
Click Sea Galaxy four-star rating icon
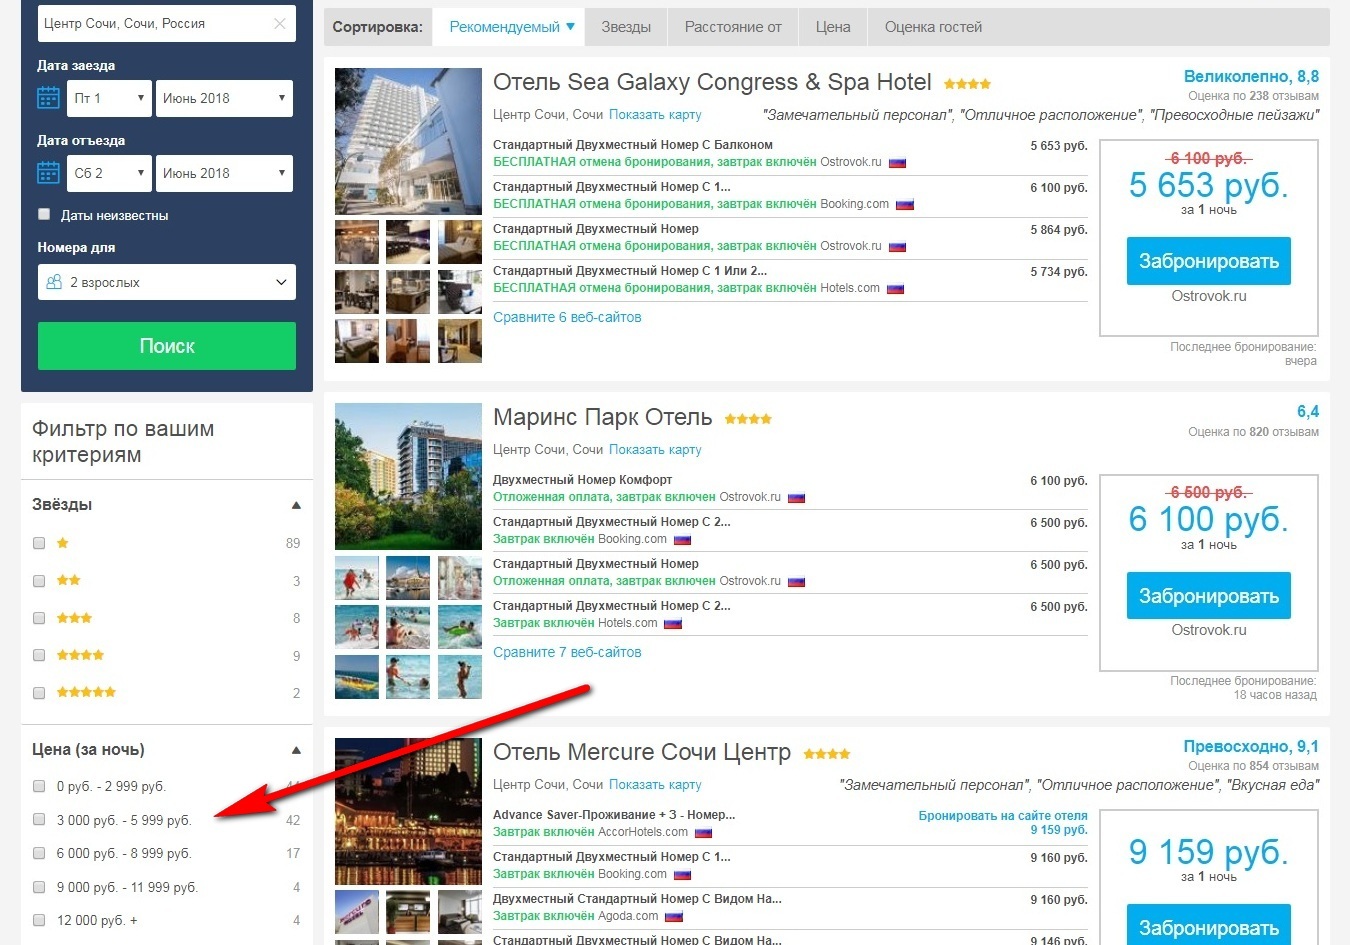tap(967, 84)
